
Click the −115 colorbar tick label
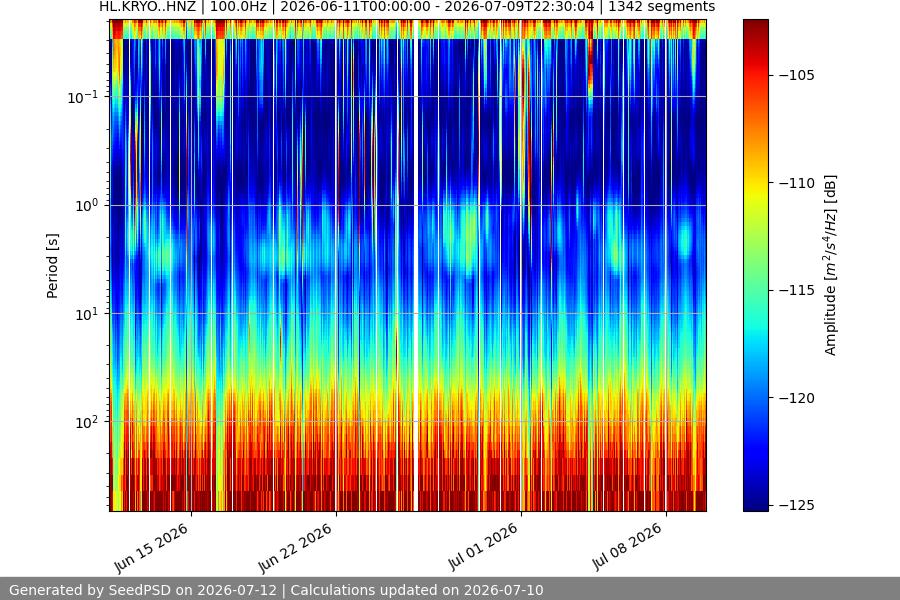(797, 291)
